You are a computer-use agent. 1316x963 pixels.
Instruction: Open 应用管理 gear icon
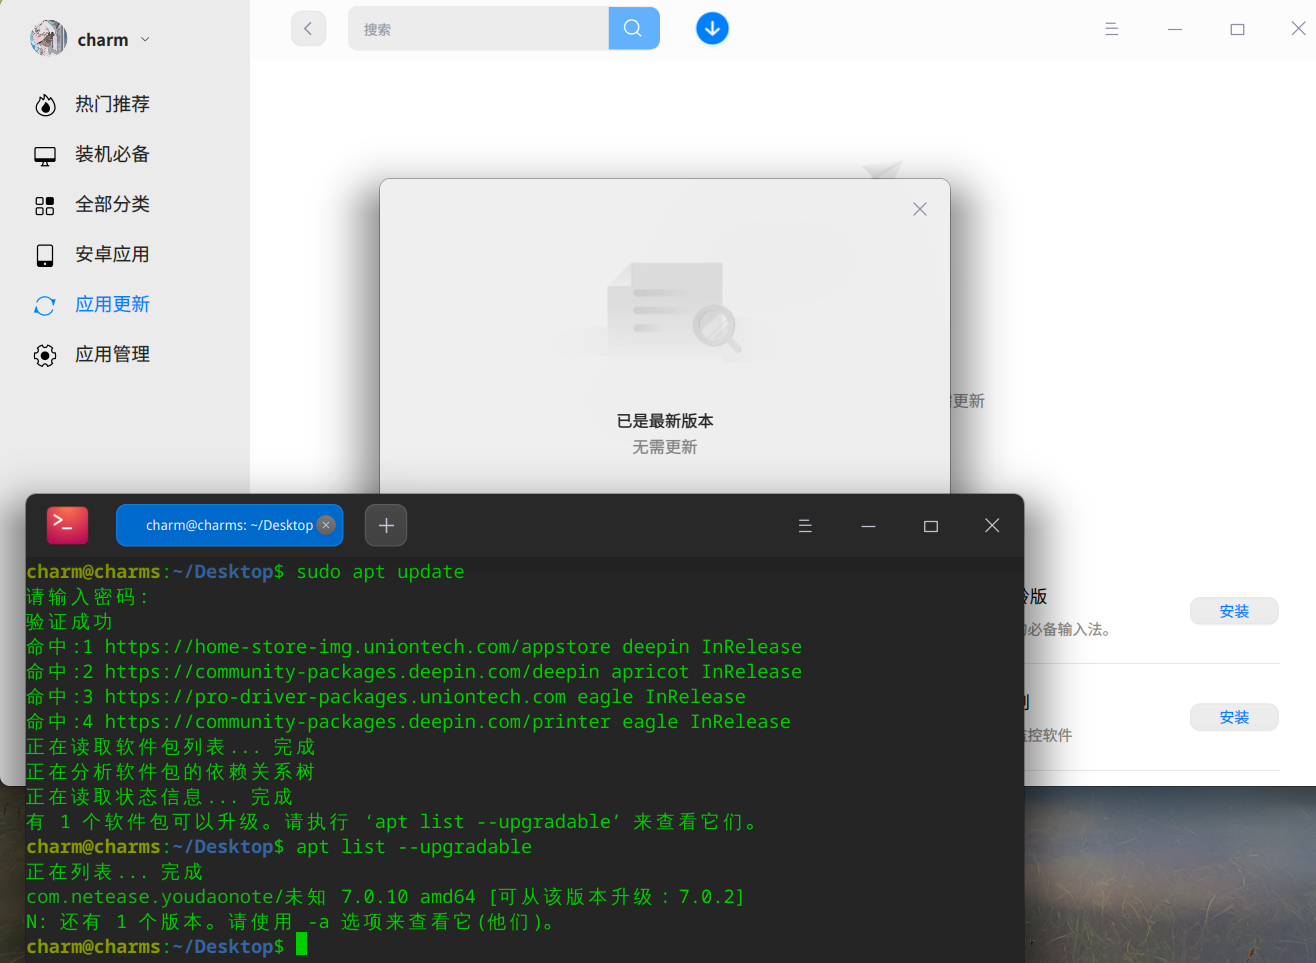click(45, 354)
